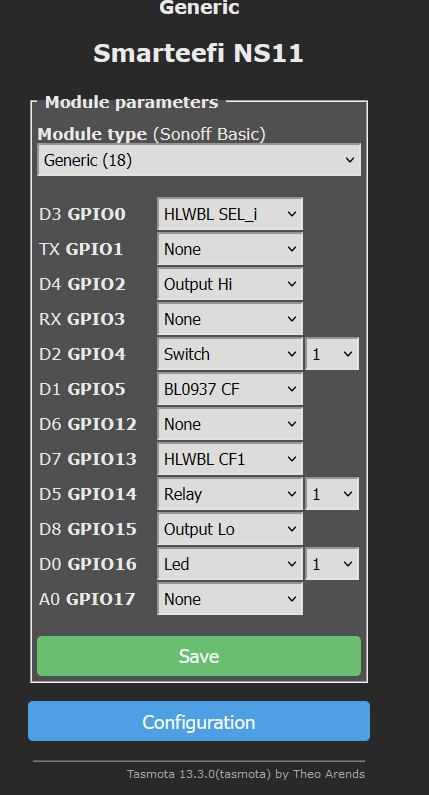Viewport: 429px width, 795px height.
Task: Change the GPIO14 Relay index number
Action: coord(332,494)
